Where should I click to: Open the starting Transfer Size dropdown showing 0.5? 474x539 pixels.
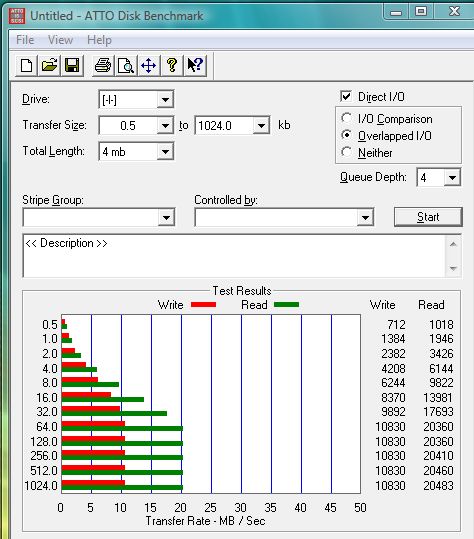[x=165, y=125]
